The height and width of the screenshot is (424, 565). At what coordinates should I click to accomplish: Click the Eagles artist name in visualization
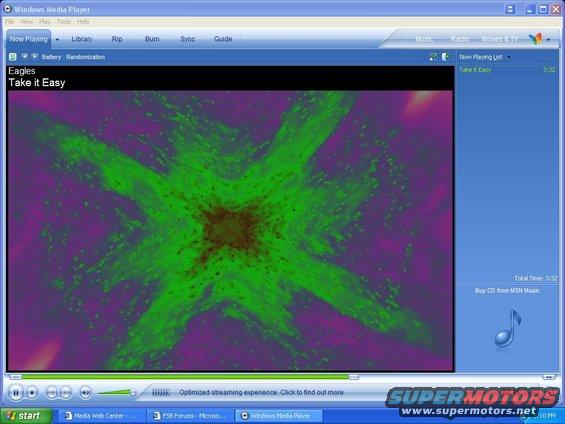tap(22, 71)
